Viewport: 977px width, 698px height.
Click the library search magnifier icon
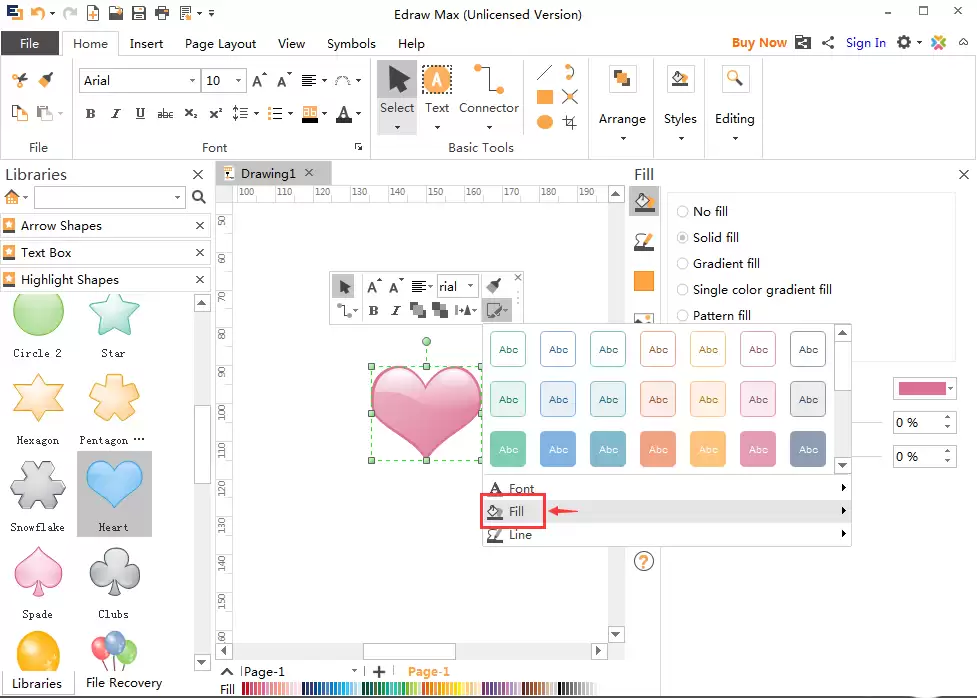[199, 198]
